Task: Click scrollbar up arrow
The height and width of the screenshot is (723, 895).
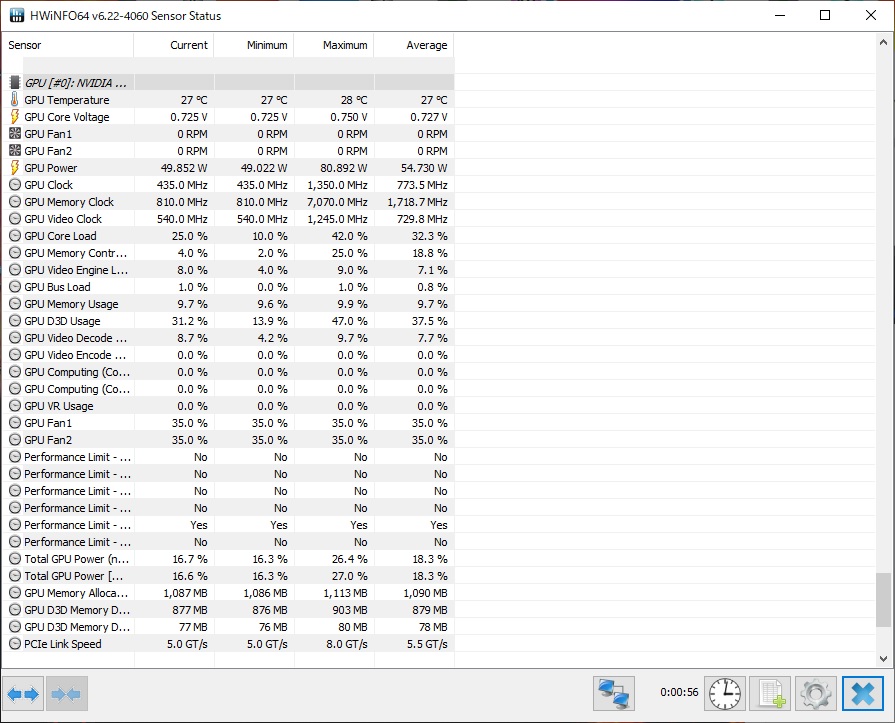Action: [883, 42]
